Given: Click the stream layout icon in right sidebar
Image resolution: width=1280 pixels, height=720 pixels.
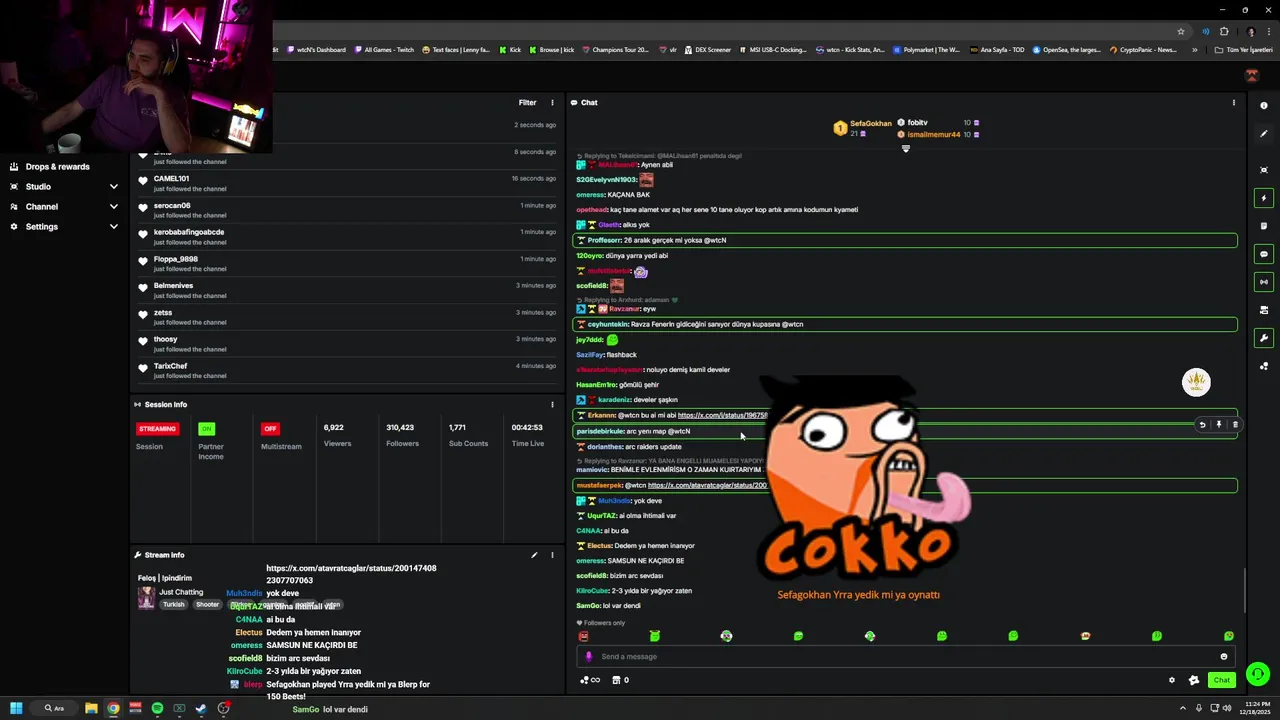Looking at the screenshot, I should [x=1264, y=310].
